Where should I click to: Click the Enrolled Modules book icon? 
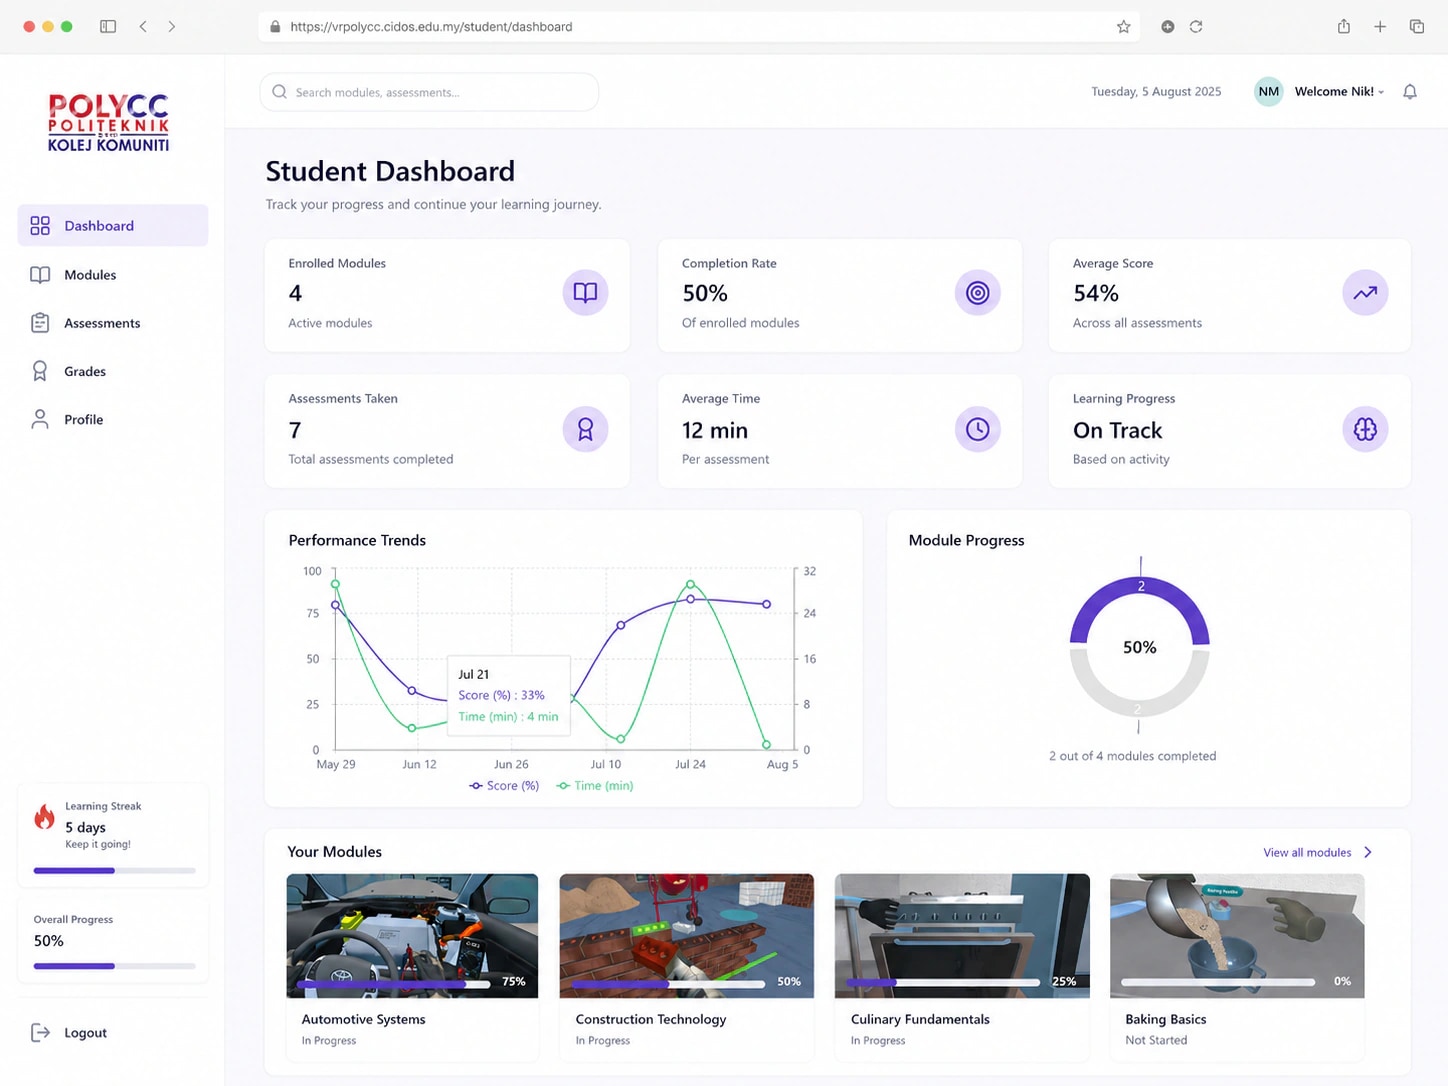pyautogui.click(x=585, y=293)
